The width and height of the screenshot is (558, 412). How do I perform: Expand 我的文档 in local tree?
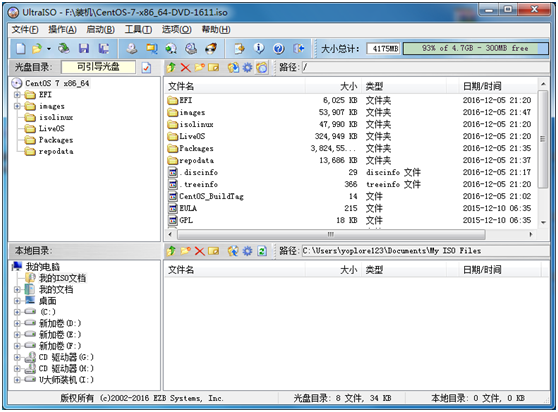click(17, 290)
